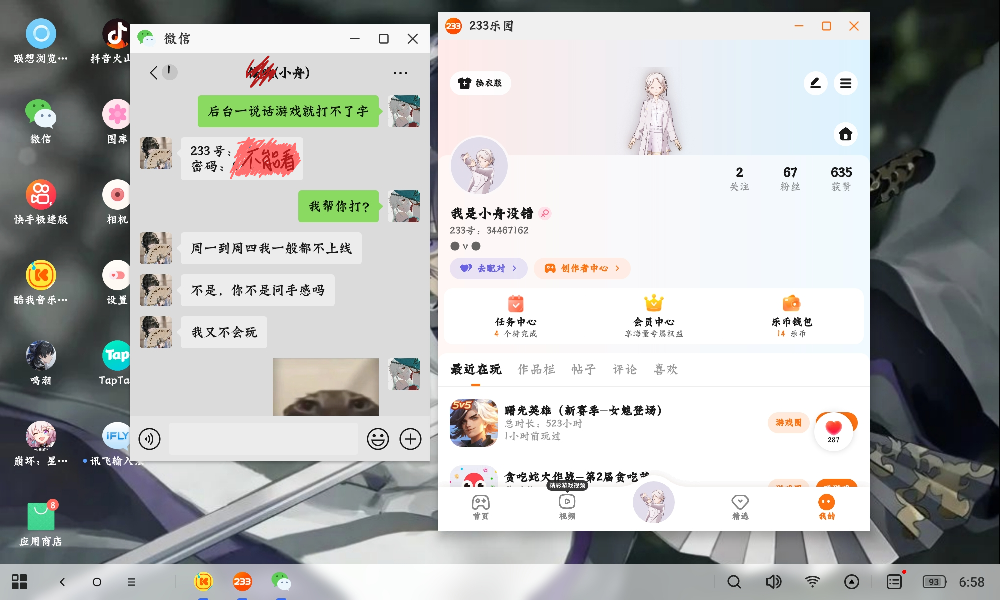Open the emoji picker in WeChat
Viewport: 1000px width, 600px height.
pyautogui.click(x=378, y=439)
